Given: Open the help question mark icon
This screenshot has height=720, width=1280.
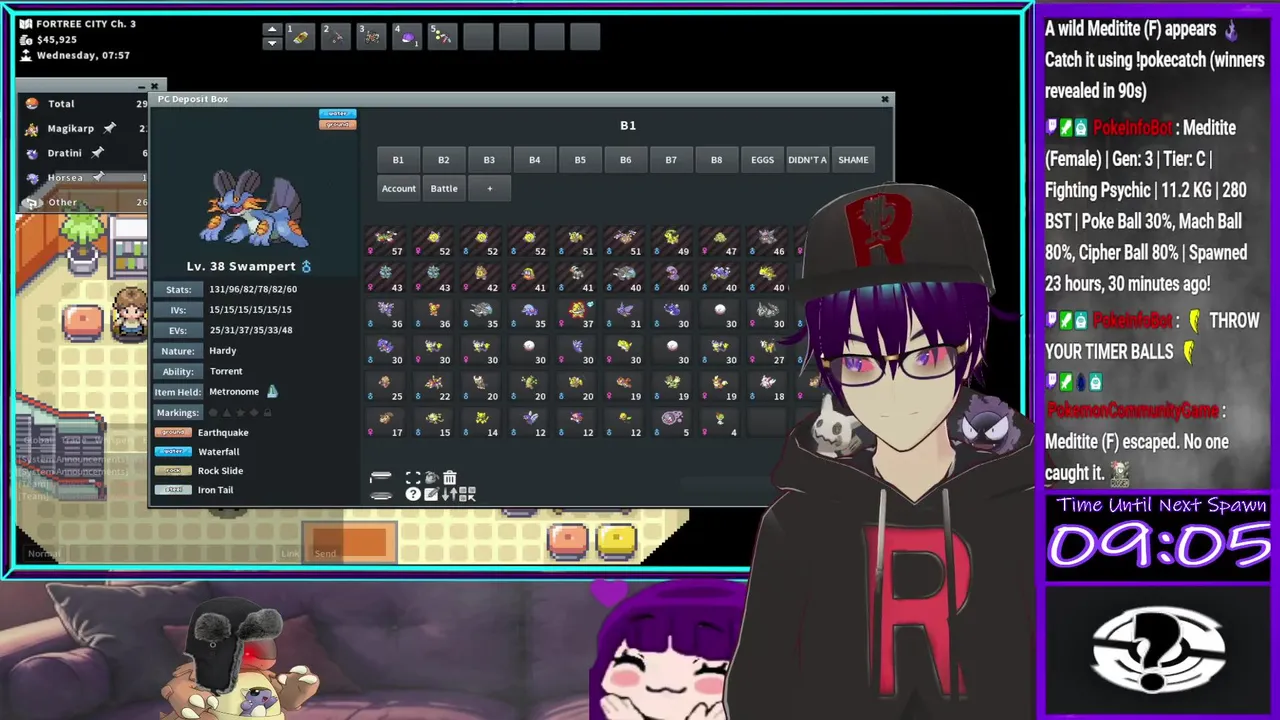Looking at the screenshot, I should 413,494.
